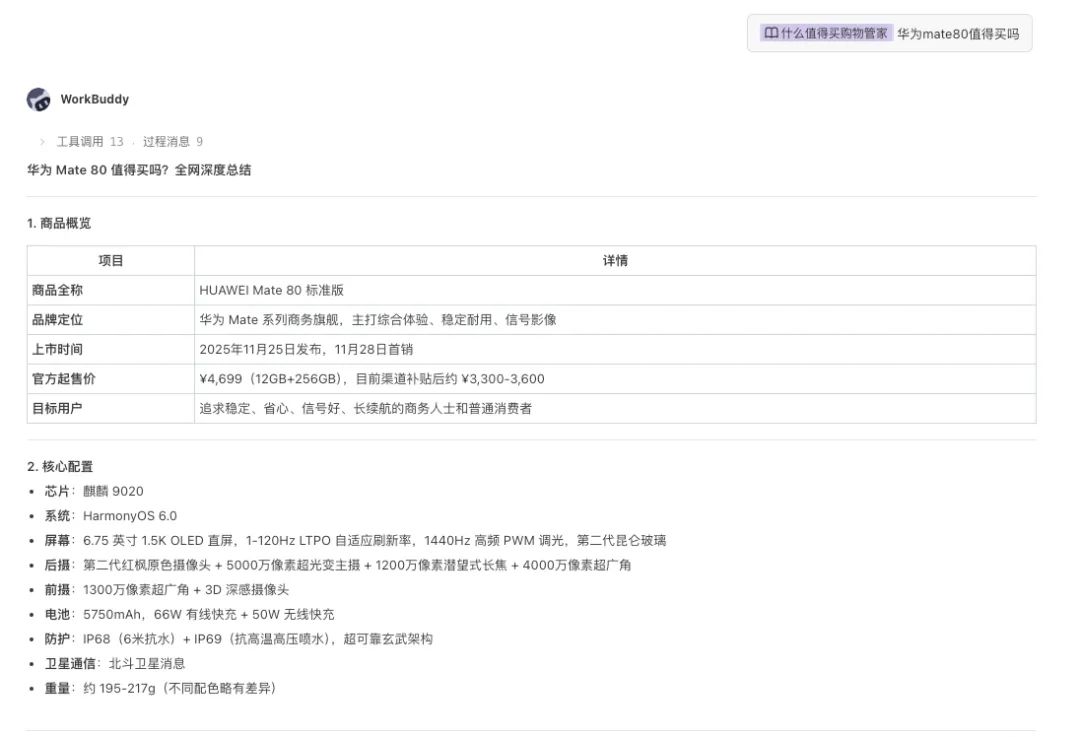Screen dimensions: 1080x737
Task: Click the 2. 核心配置 section heading
Action: pyautogui.click(x=60, y=466)
